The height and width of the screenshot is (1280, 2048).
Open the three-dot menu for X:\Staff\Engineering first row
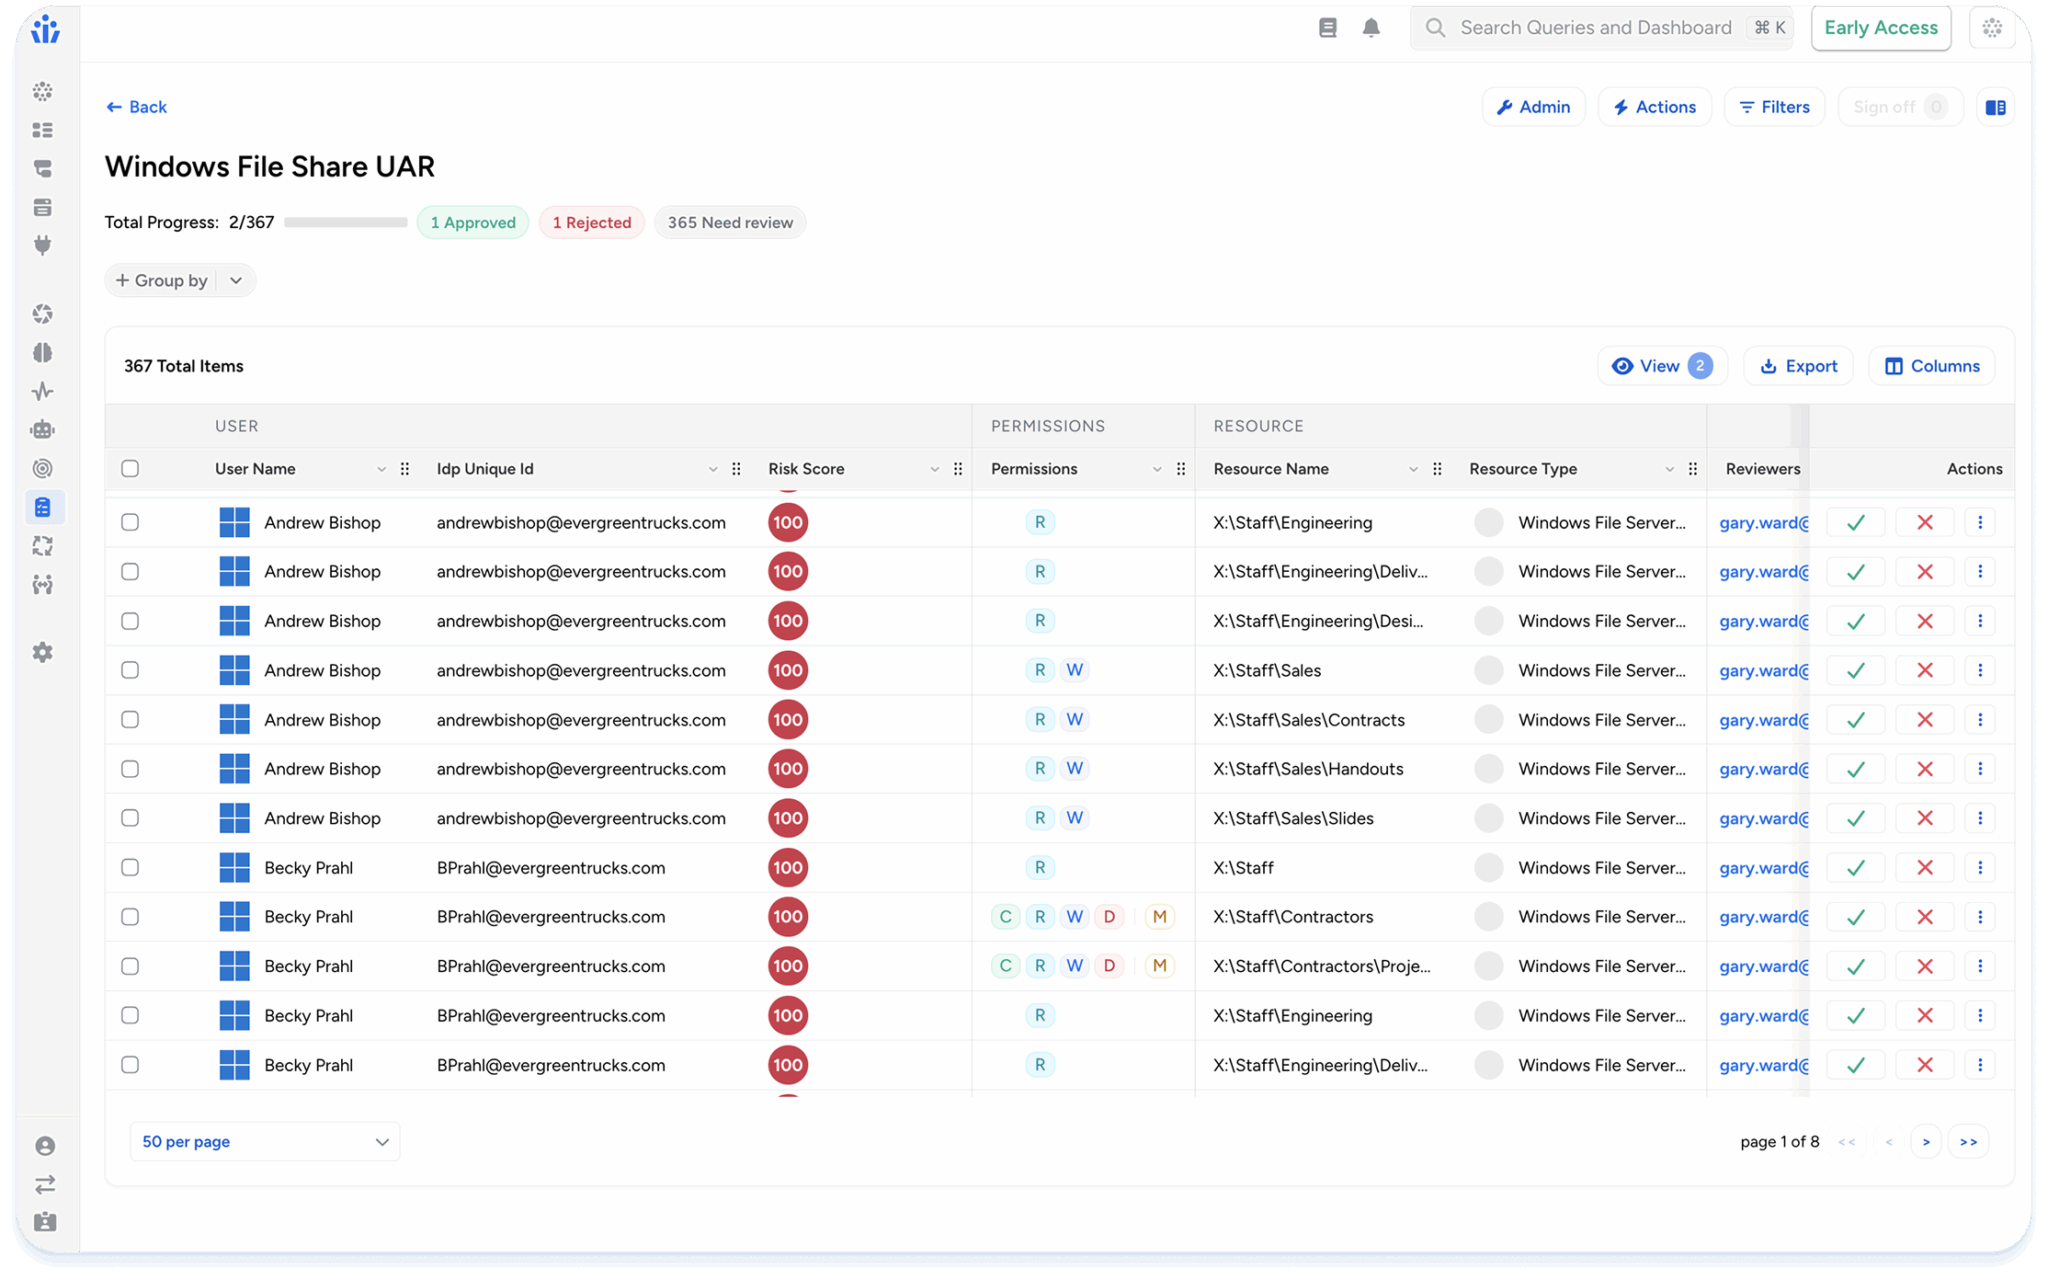[1979, 522]
